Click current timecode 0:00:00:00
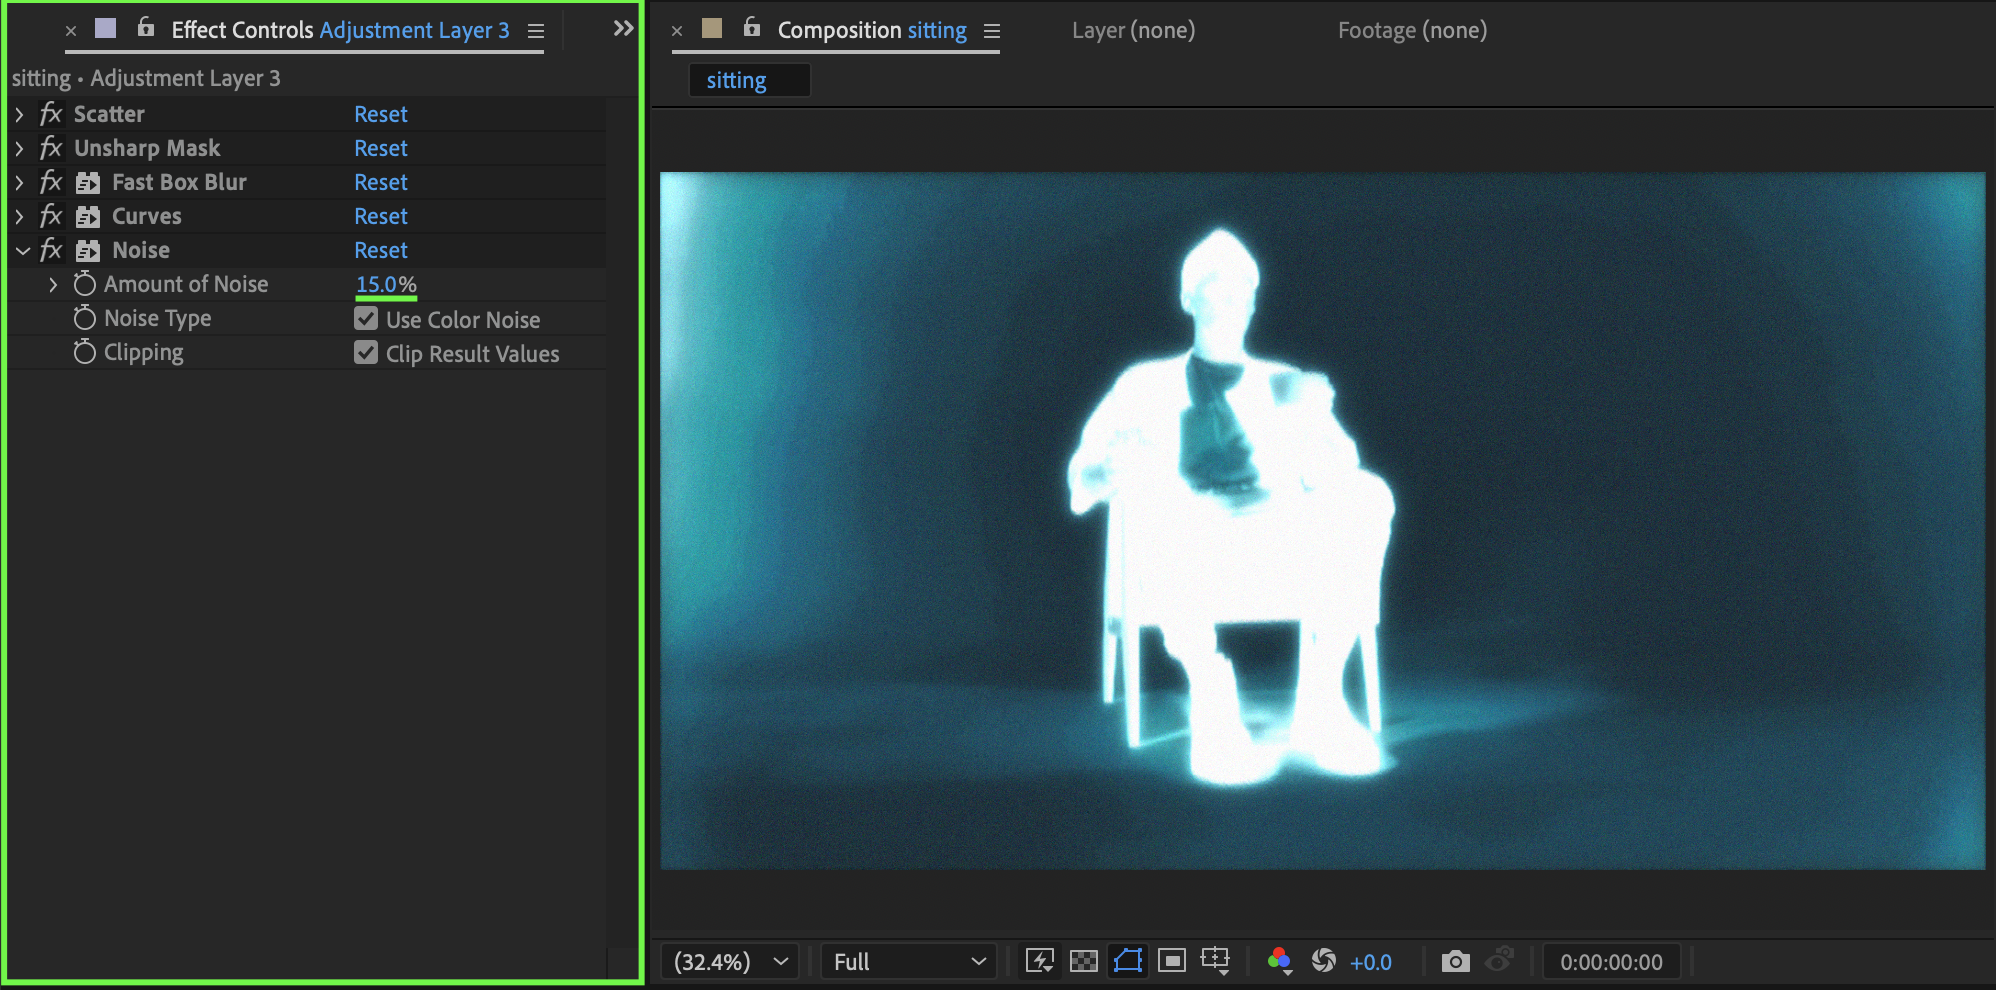Image resolution: width=1996 pixels, height=990 pixels. 1611,962
